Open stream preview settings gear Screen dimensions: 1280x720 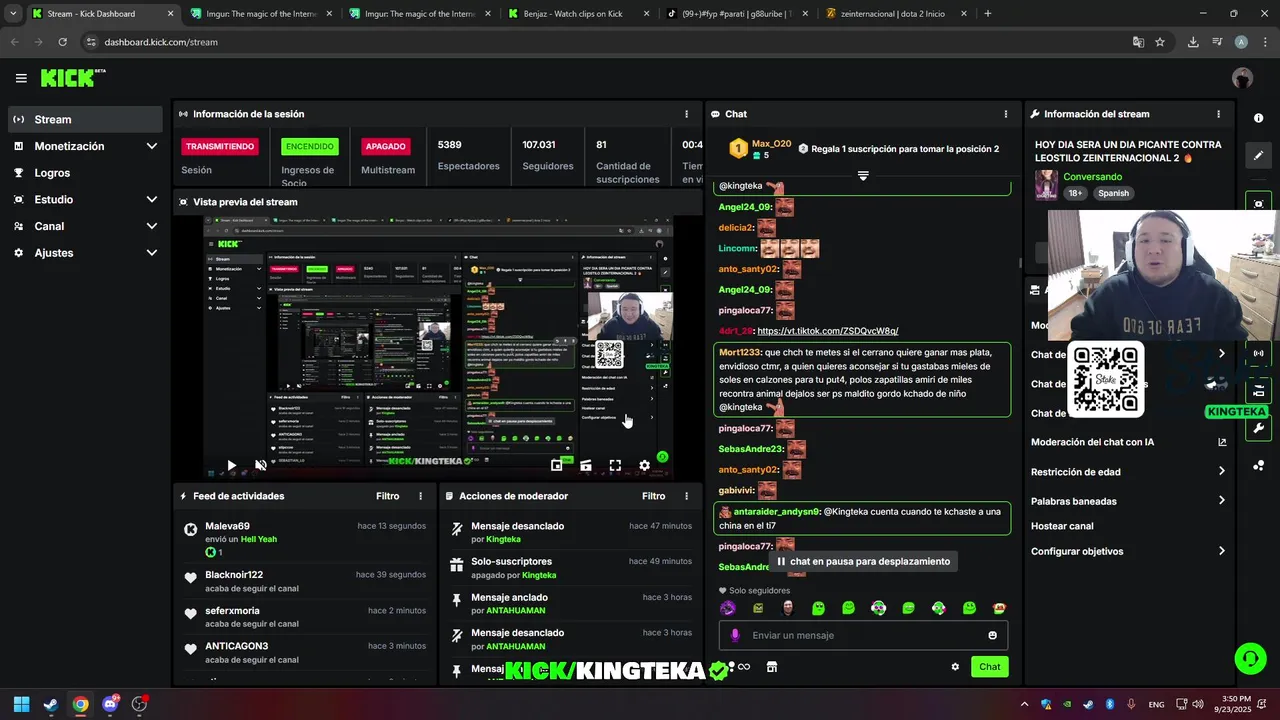pos(645,465)
